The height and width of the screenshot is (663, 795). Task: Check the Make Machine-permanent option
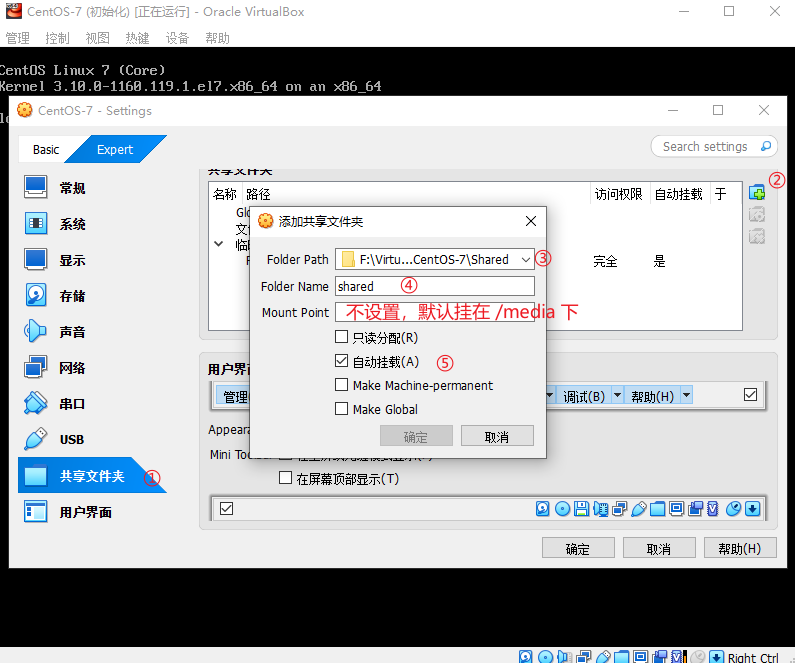point(341,385)
